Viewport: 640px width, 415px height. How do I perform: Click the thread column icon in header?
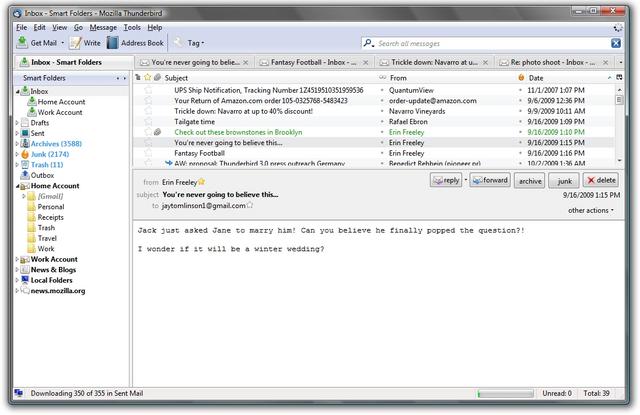[138, 78]
